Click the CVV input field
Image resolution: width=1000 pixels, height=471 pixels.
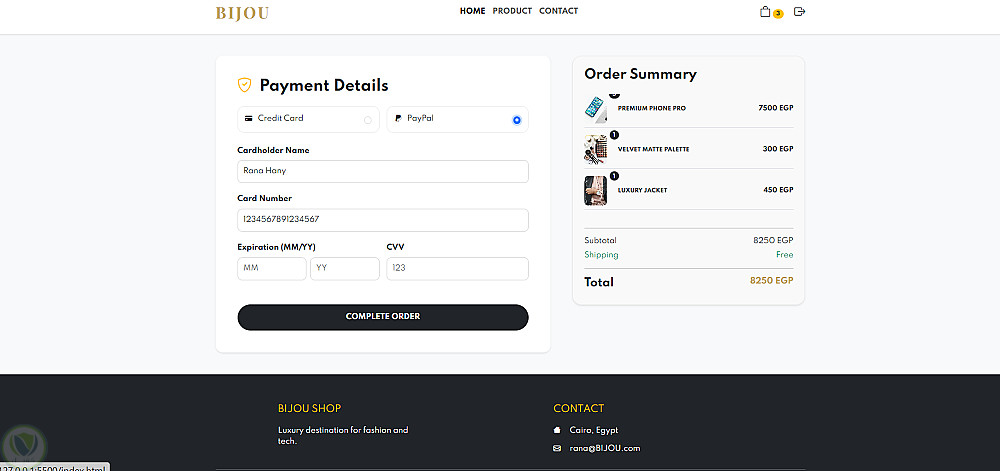pos(457,268)
